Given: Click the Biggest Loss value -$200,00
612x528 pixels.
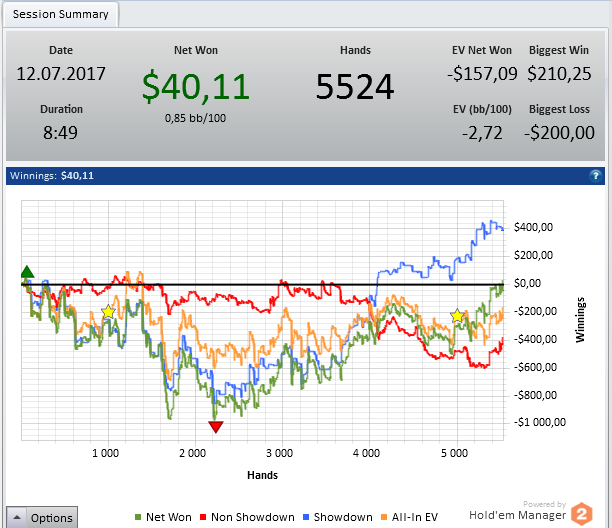Looking at the screenshot, I should [559, 133].
